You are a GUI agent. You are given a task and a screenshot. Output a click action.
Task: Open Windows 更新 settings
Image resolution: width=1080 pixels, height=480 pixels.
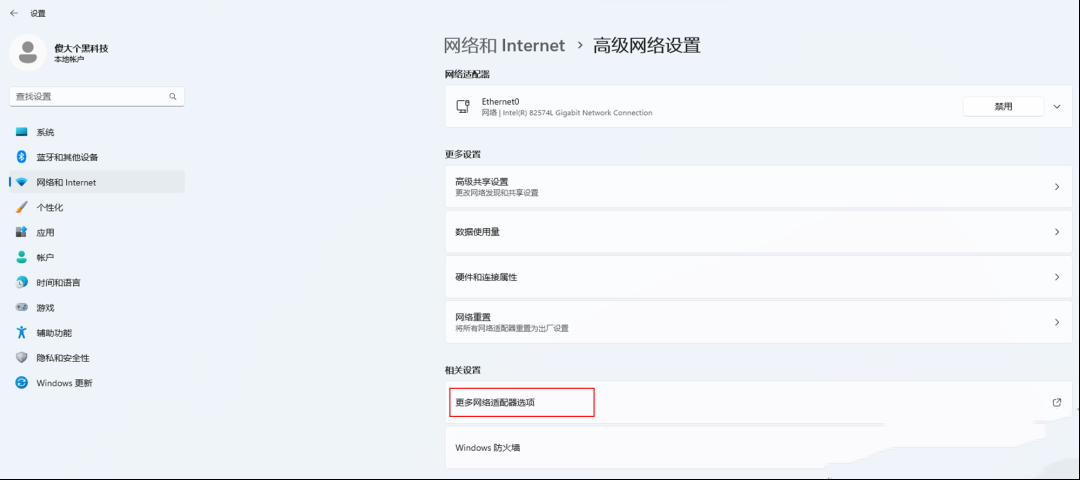click(97, 383)
